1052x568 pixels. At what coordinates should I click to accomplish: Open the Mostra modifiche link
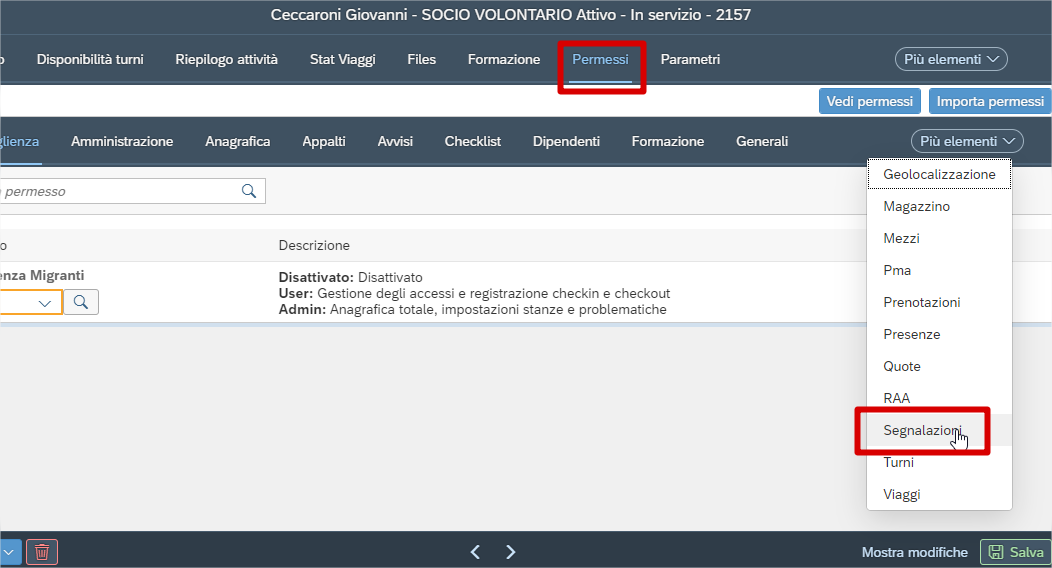pyautogui.click(x=914, y=552)
